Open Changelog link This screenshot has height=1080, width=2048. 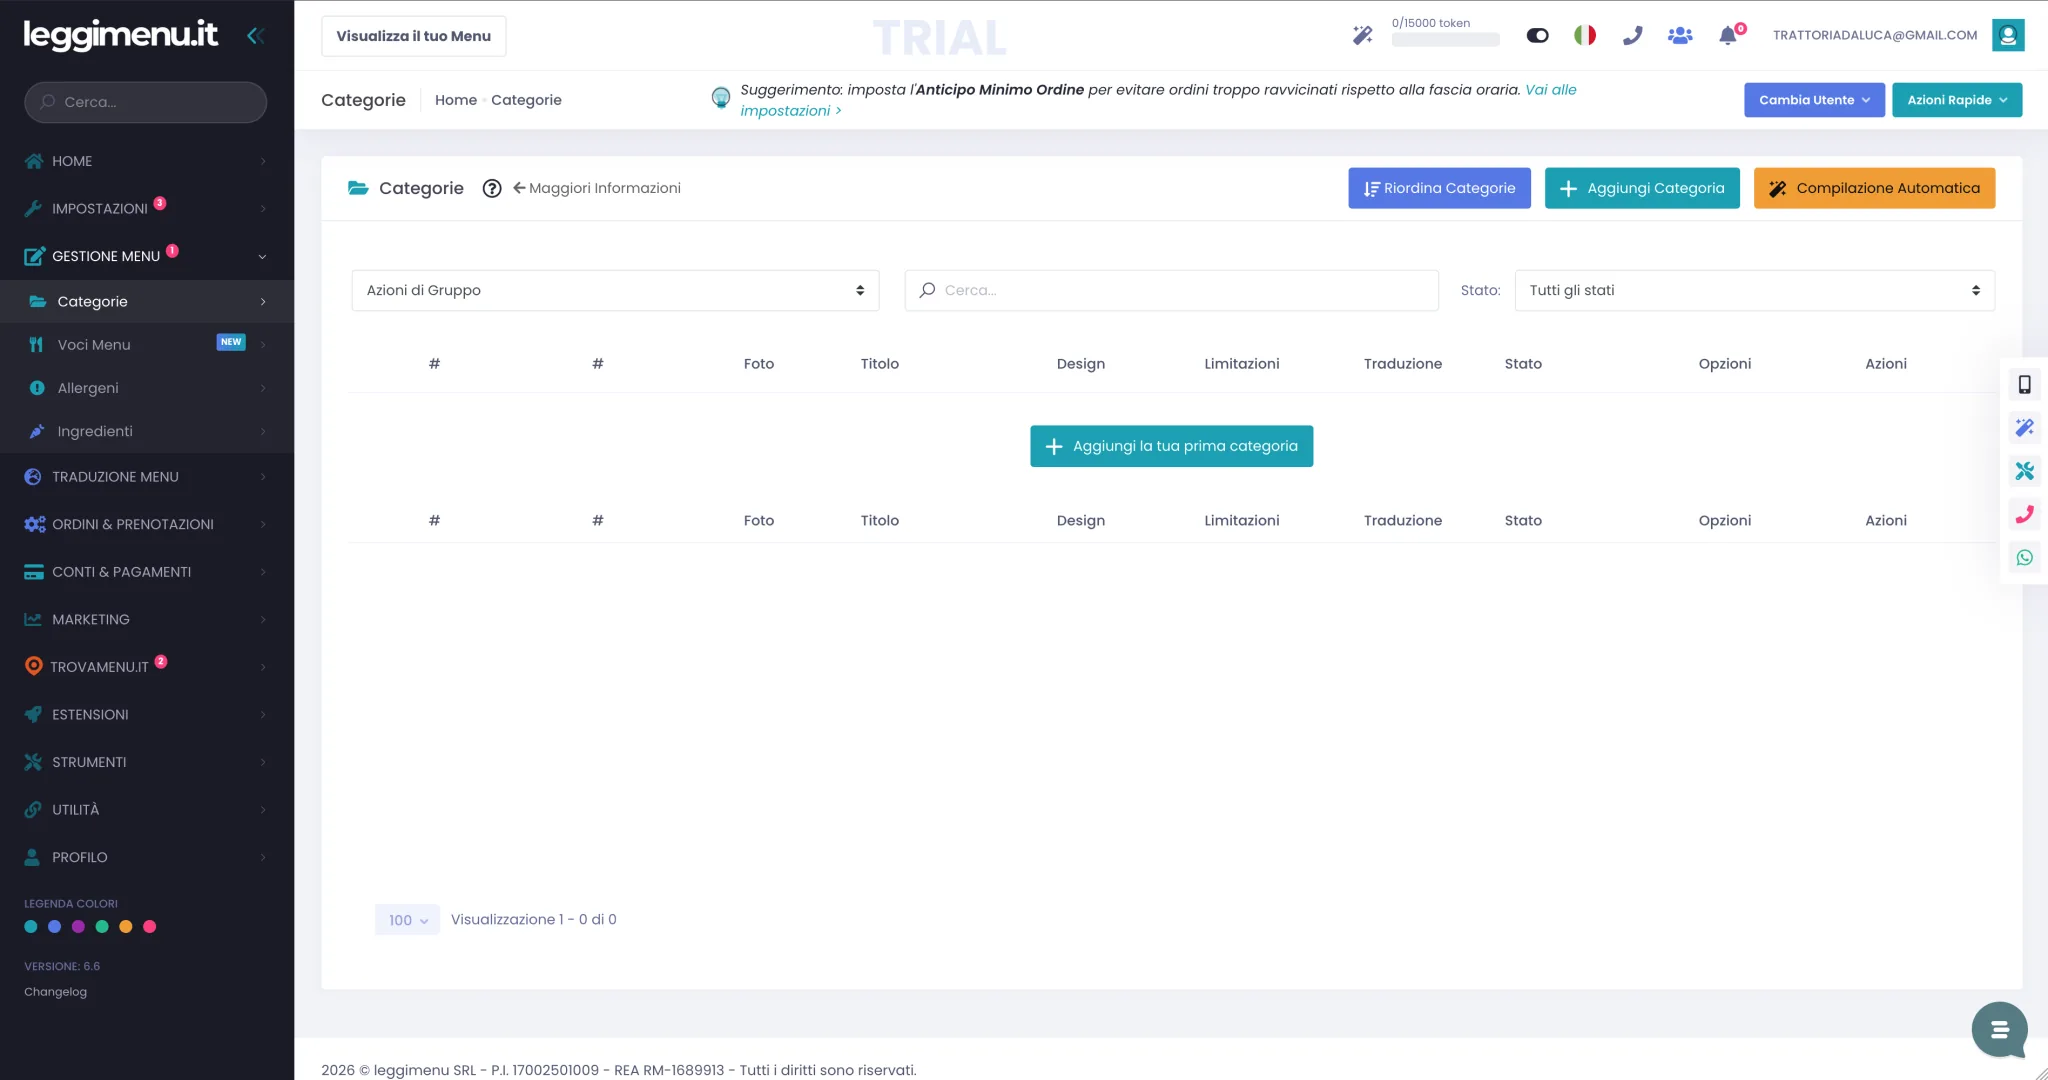pyautogui.click(x=55, y=992)
